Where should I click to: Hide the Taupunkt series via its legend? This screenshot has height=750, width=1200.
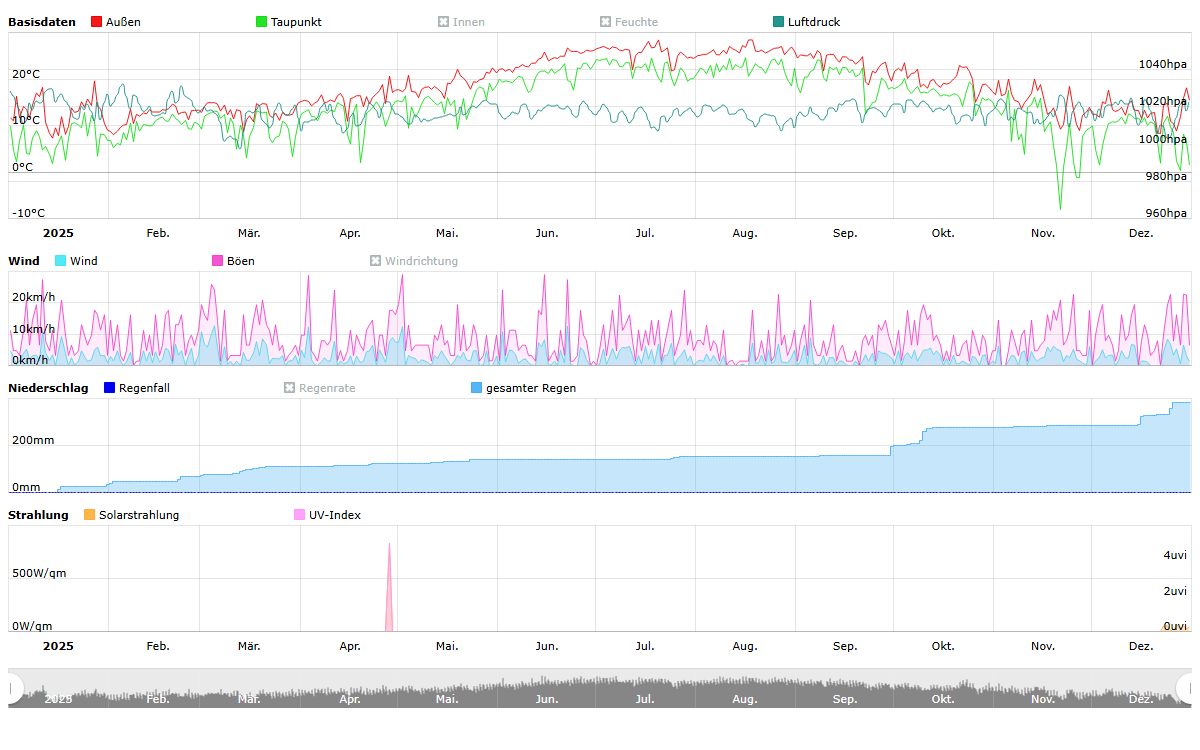point(262,22)
